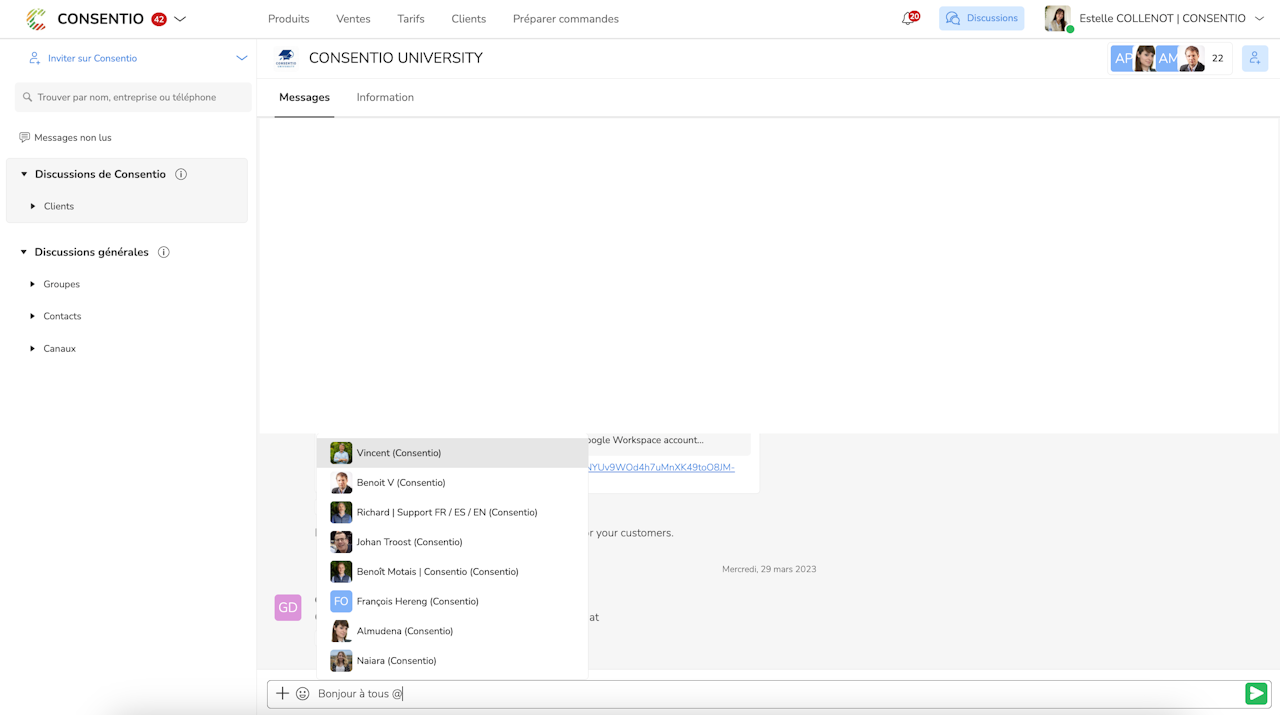Show info for Discussions de Consentio
1280x715 pixels.
click(181, 174)
